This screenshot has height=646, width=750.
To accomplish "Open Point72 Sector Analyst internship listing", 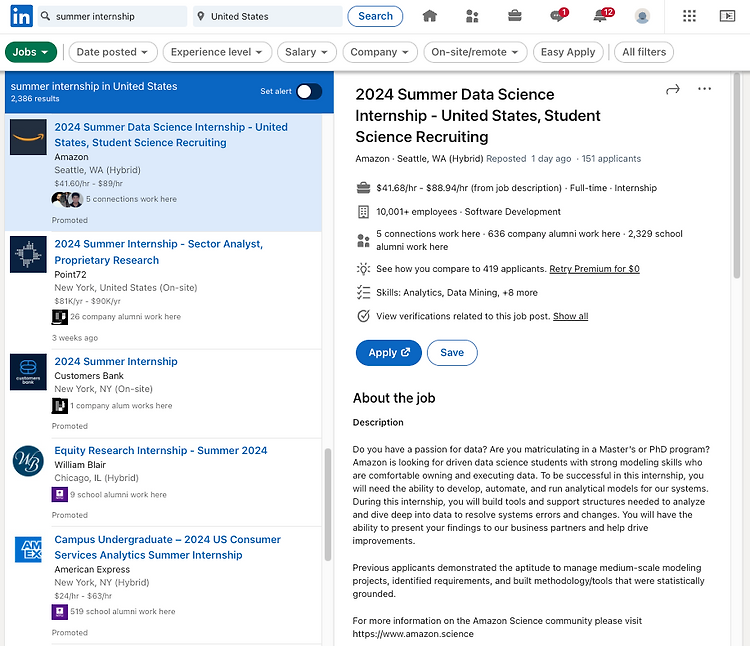I will [158, 252].
